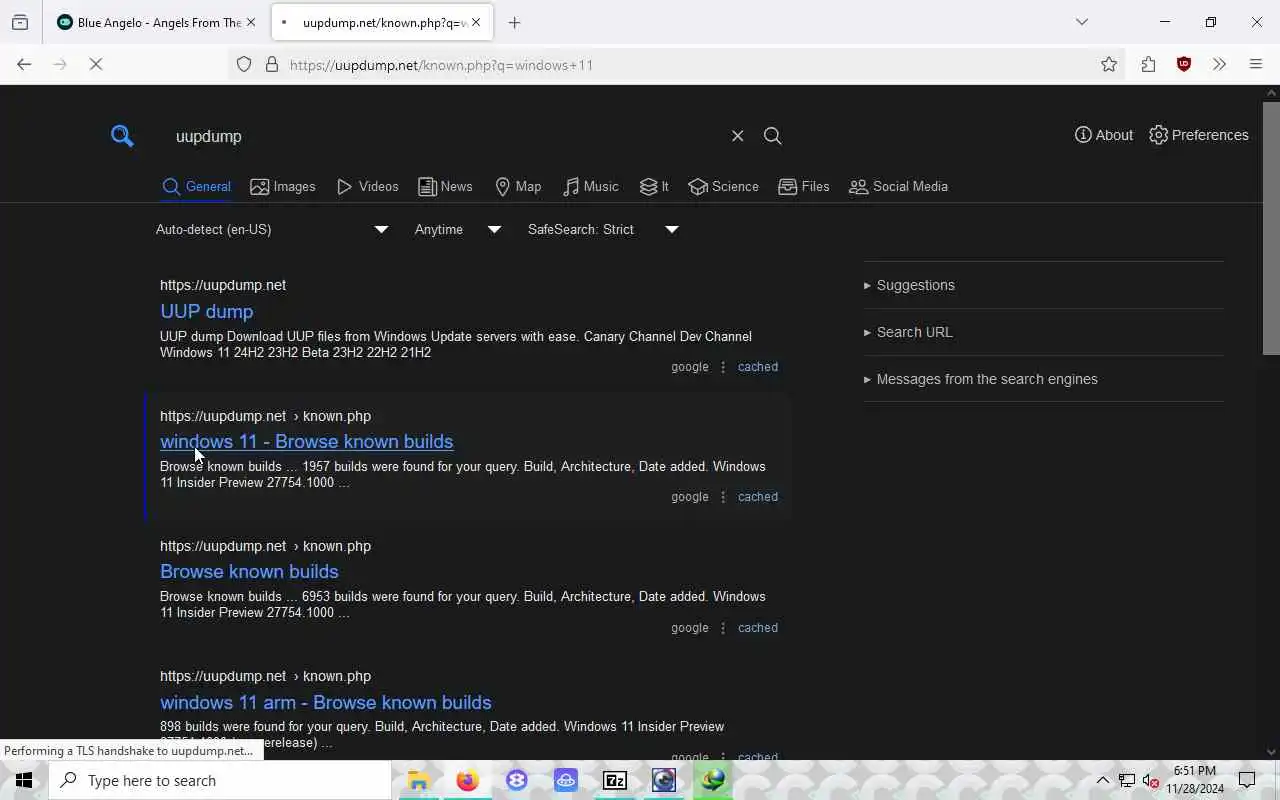The height and width of the screenshot is (800, 1280).
Task: Click the https://uupdump.net URL text of first result
Action: pos(223,285)
